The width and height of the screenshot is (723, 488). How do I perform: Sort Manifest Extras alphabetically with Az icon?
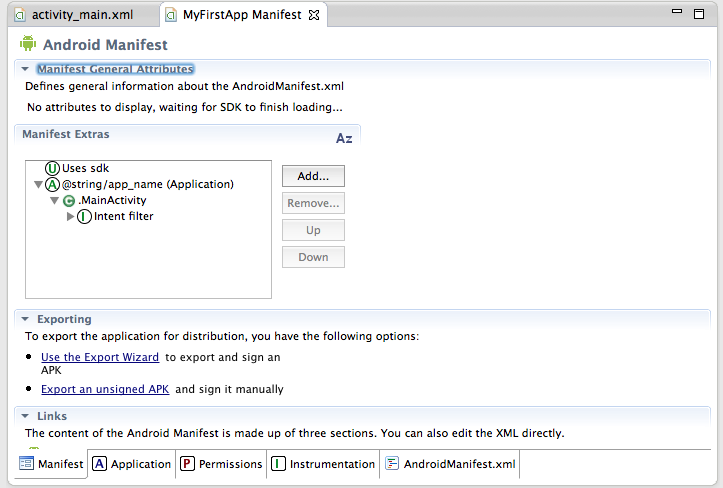coord(344,138)
